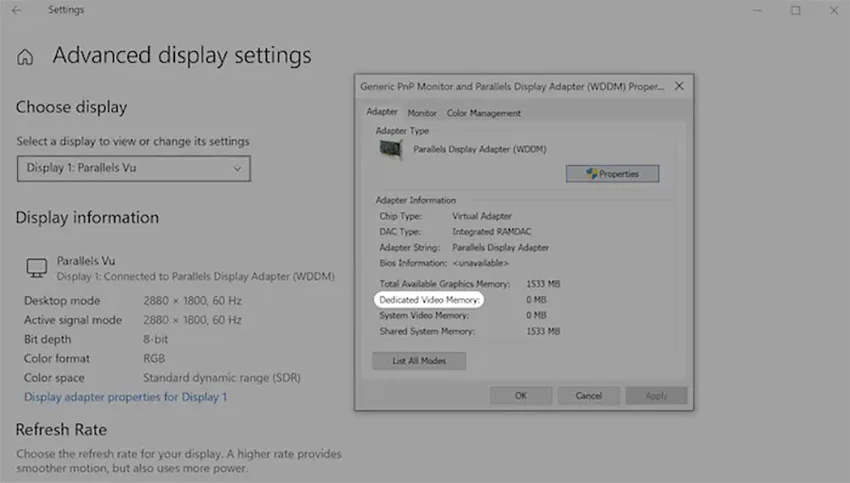Click the Refresh Rate heading

(61, 429)
